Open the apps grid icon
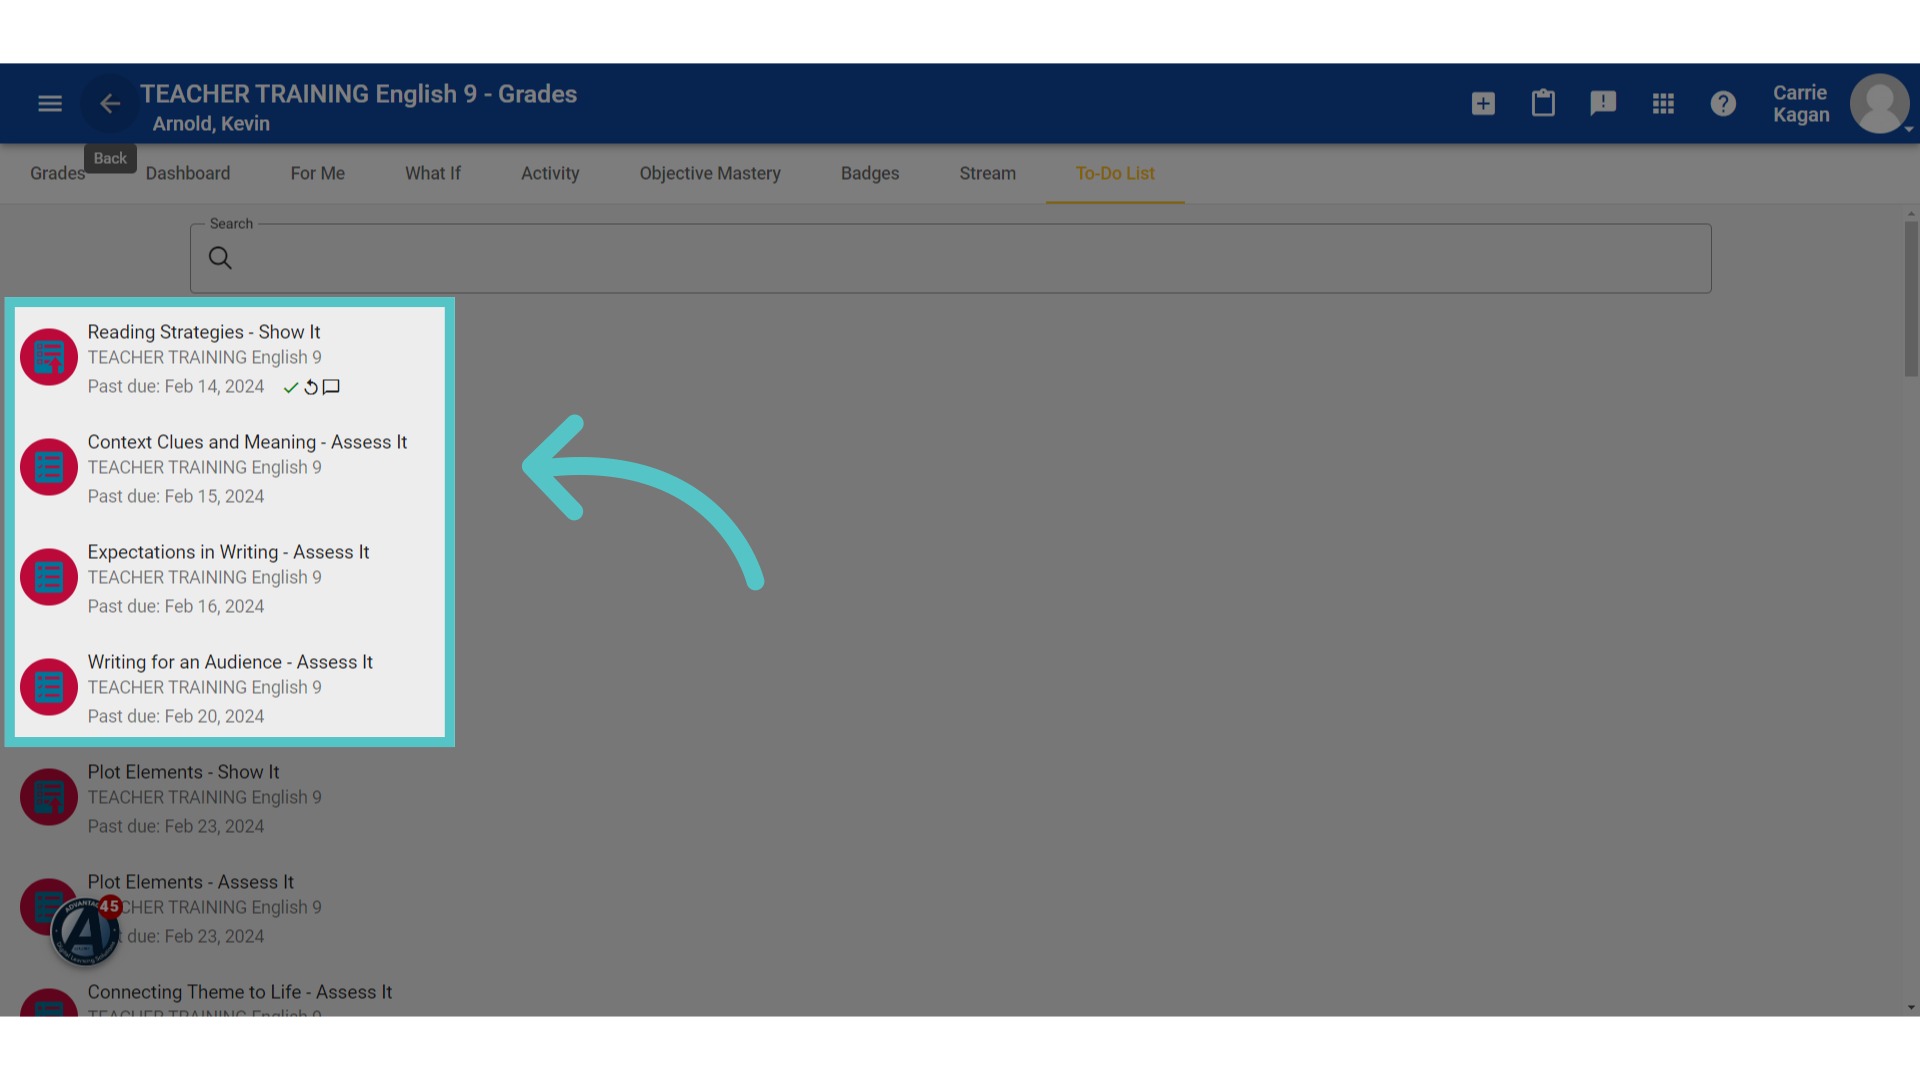 (1663, 104)
